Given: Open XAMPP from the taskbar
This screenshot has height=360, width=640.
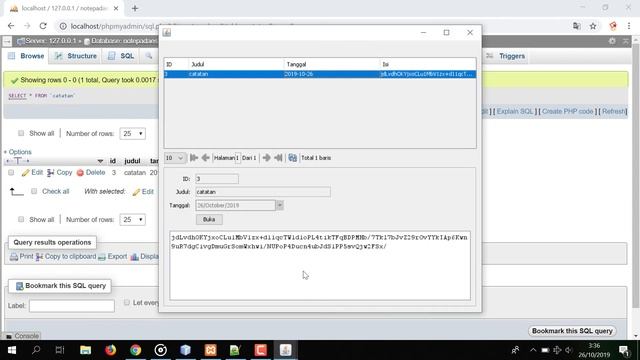Looking at the screenshot, I should pos(211,350).
